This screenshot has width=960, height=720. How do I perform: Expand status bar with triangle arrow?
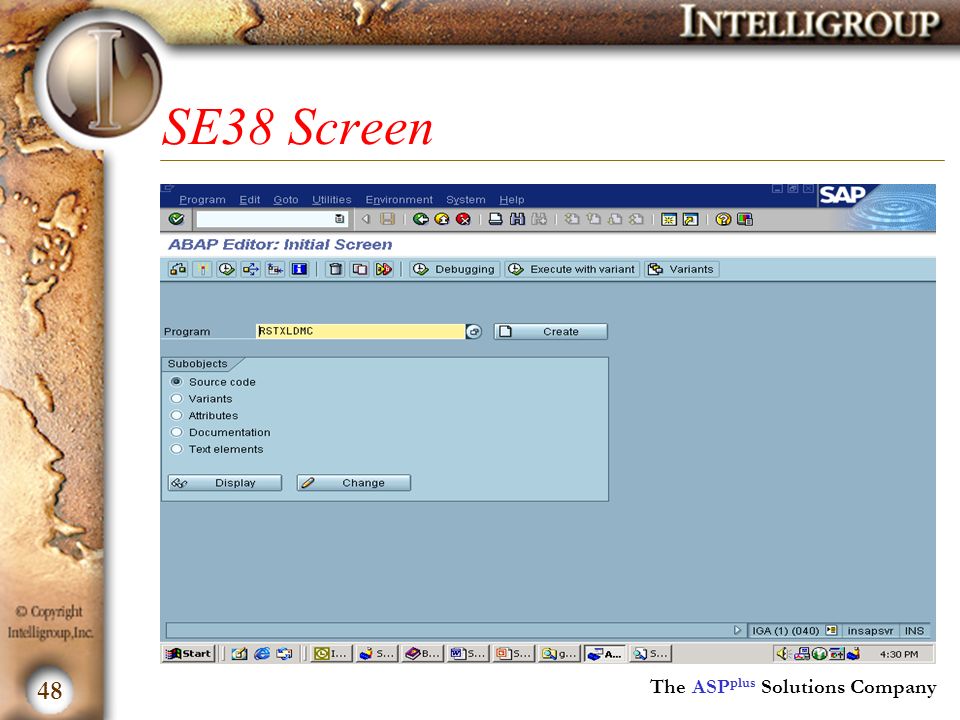click(737, 630)
